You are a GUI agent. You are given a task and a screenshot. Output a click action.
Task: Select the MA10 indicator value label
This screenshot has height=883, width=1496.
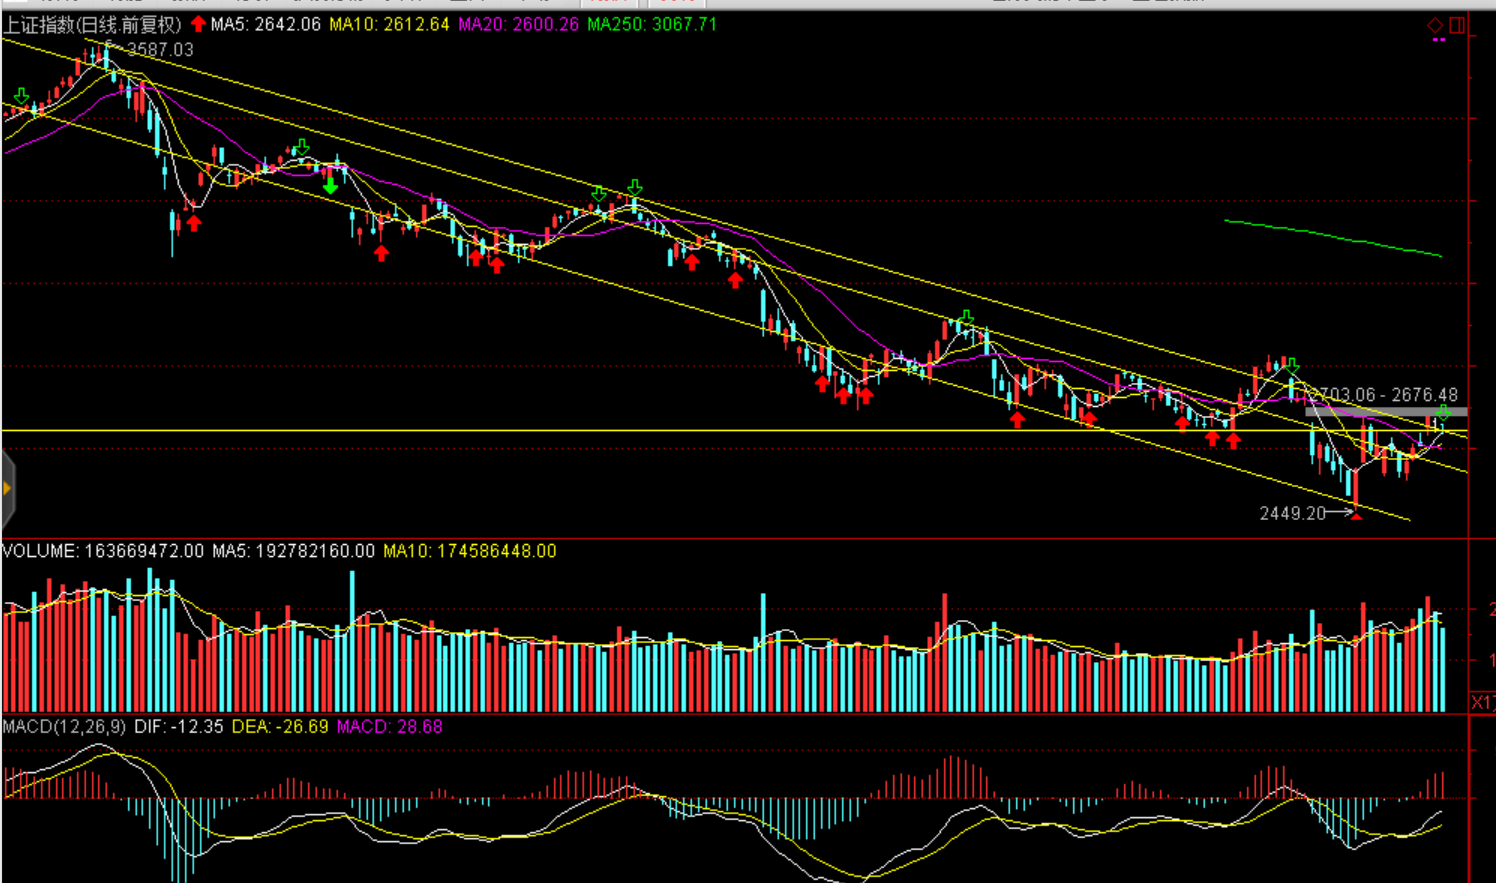[x=389, y=24]
